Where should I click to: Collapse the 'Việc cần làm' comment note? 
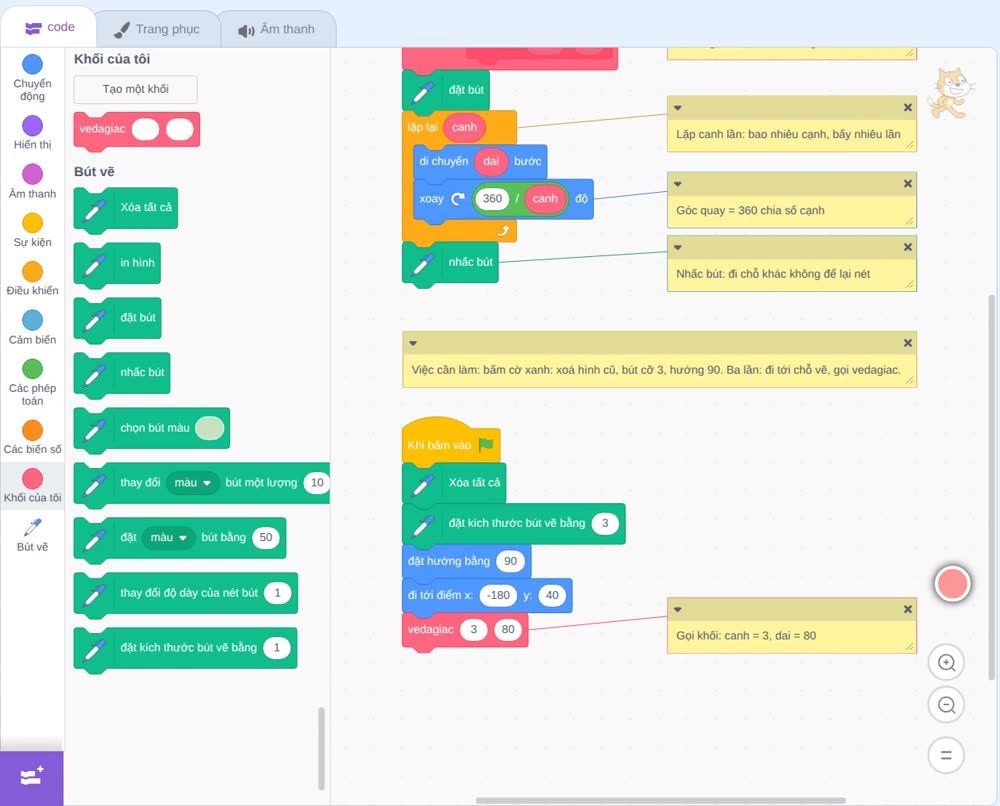coord(413,343)
